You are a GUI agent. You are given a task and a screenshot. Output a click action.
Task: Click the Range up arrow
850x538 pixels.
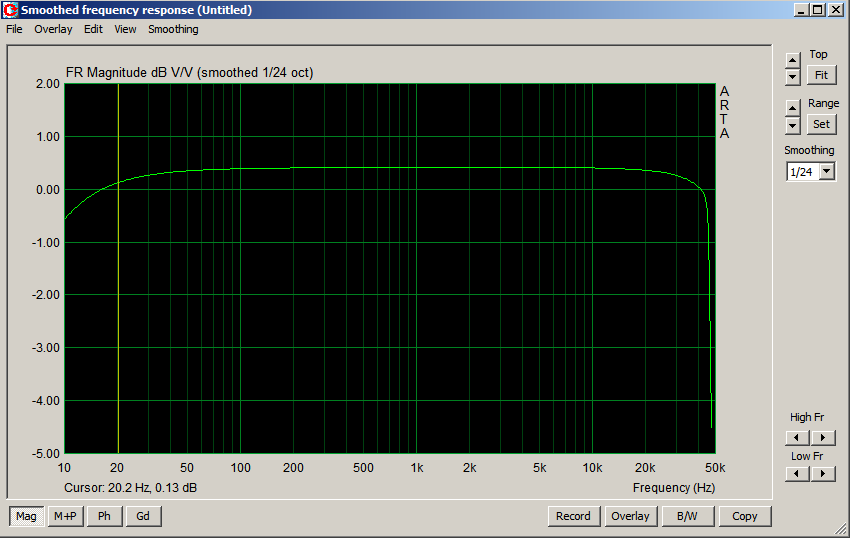(793, 108)
